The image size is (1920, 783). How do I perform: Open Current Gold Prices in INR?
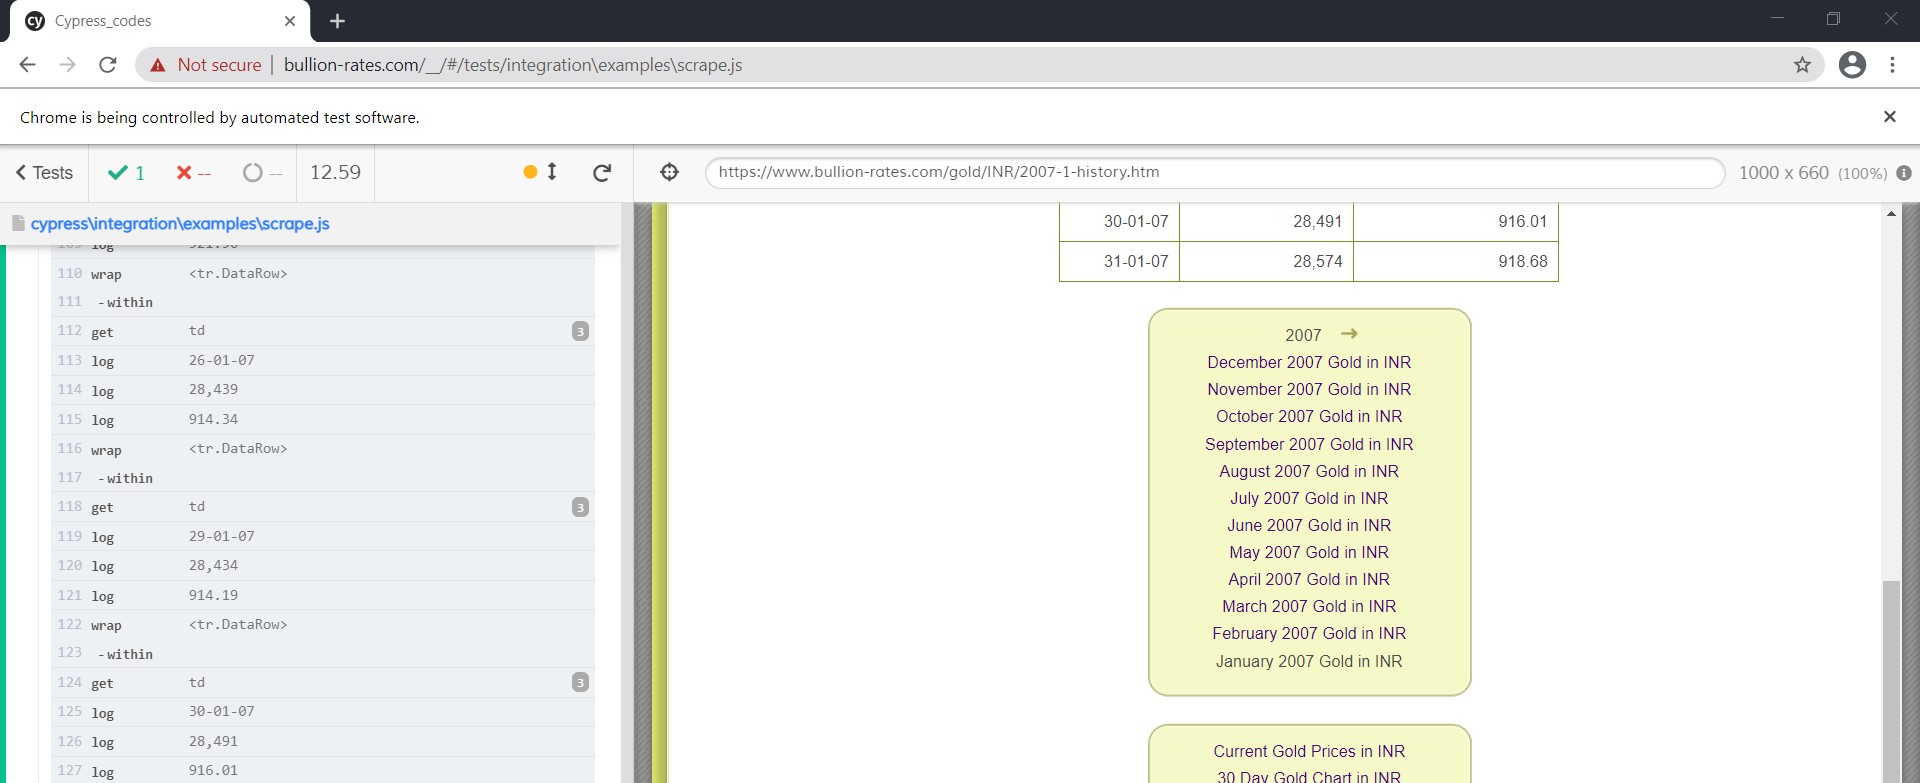pyautogui.click(x=1309, y=751)
